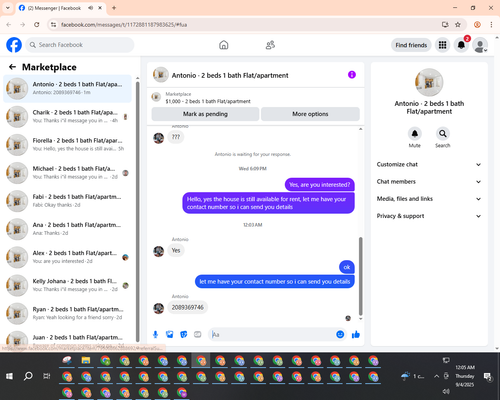Expand Media, files and links section

click(x=429, y=199)
